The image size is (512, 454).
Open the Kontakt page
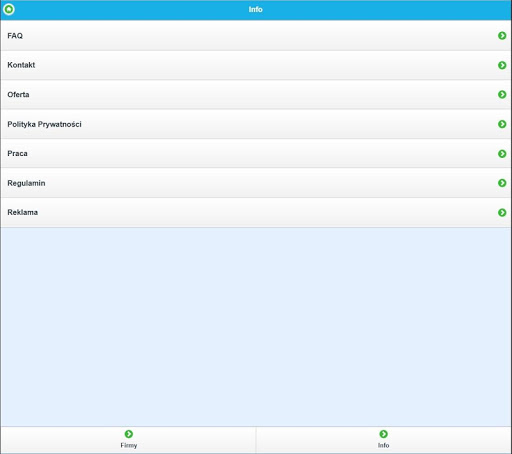point(256,65)
